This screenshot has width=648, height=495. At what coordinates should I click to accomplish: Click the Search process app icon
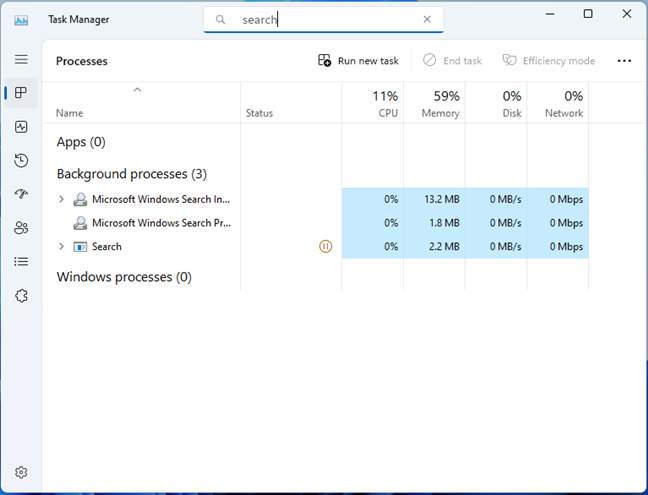tap(80, 247)
